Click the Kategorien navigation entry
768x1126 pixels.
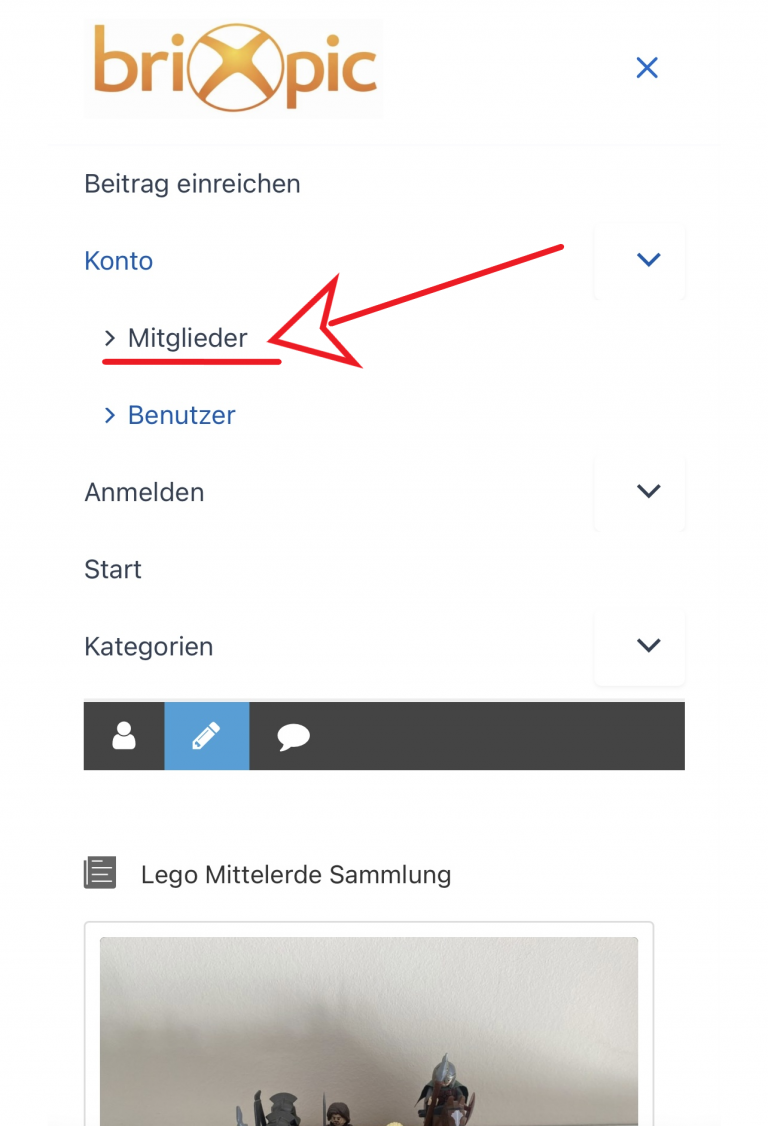(148, 647)
